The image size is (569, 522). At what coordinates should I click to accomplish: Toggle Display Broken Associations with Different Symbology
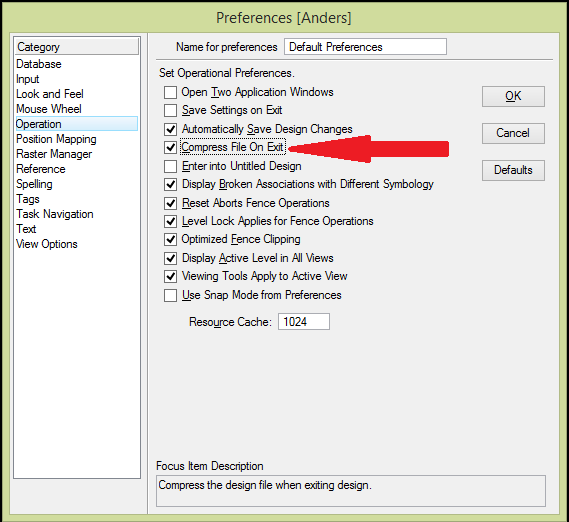[x=170, y=184]
